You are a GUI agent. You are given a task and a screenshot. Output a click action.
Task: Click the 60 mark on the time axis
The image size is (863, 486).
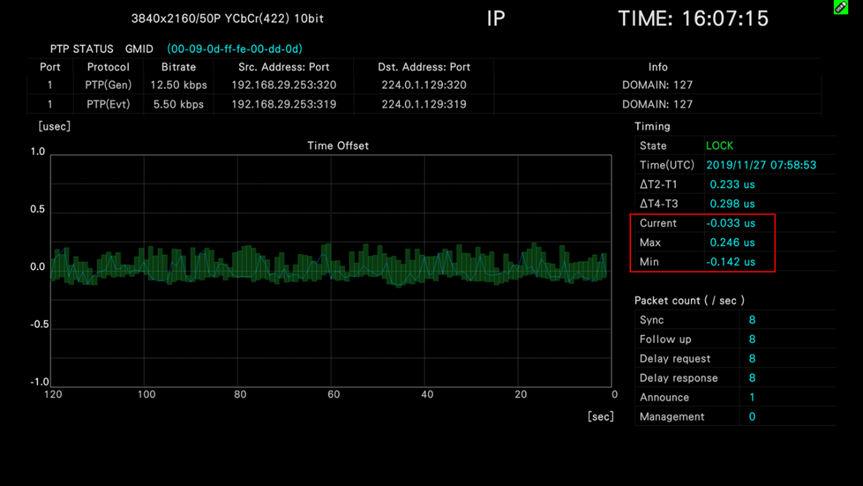(x=334, y=395)
